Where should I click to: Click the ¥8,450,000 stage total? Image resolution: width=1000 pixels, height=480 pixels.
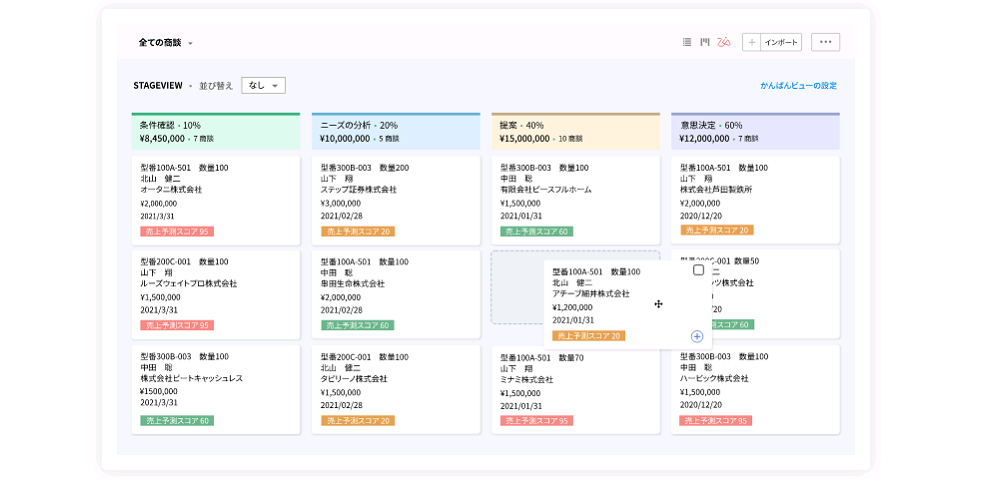[x=162, y=138]
